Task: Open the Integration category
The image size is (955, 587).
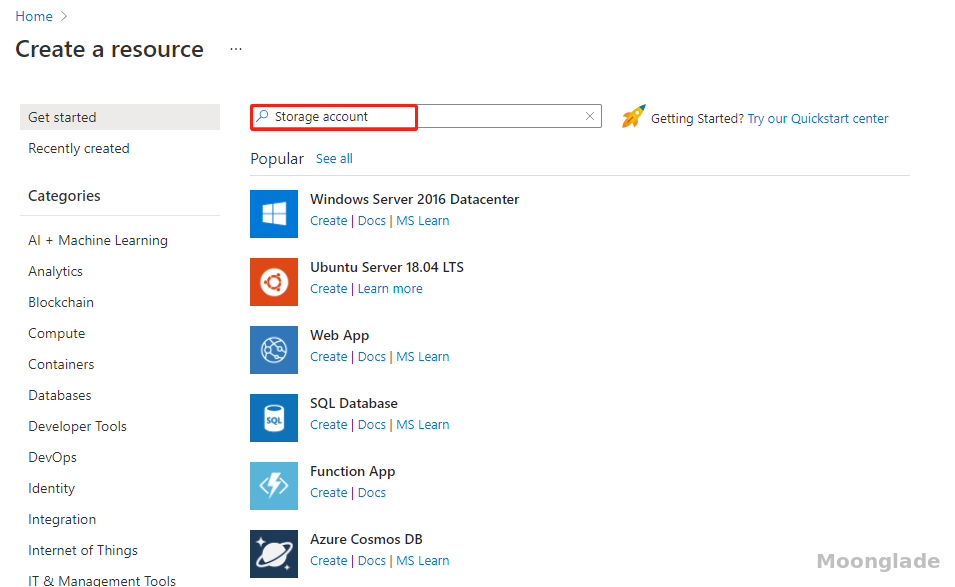Action: coord(62,519)
